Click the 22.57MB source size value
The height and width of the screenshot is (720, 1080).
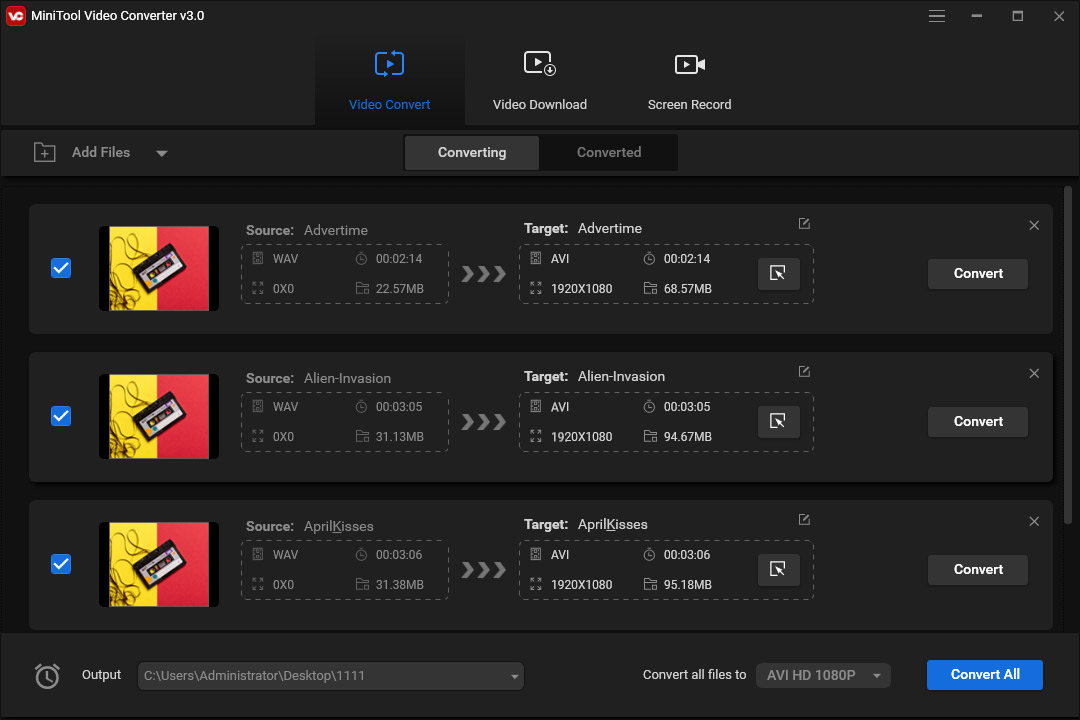point(399,289)
